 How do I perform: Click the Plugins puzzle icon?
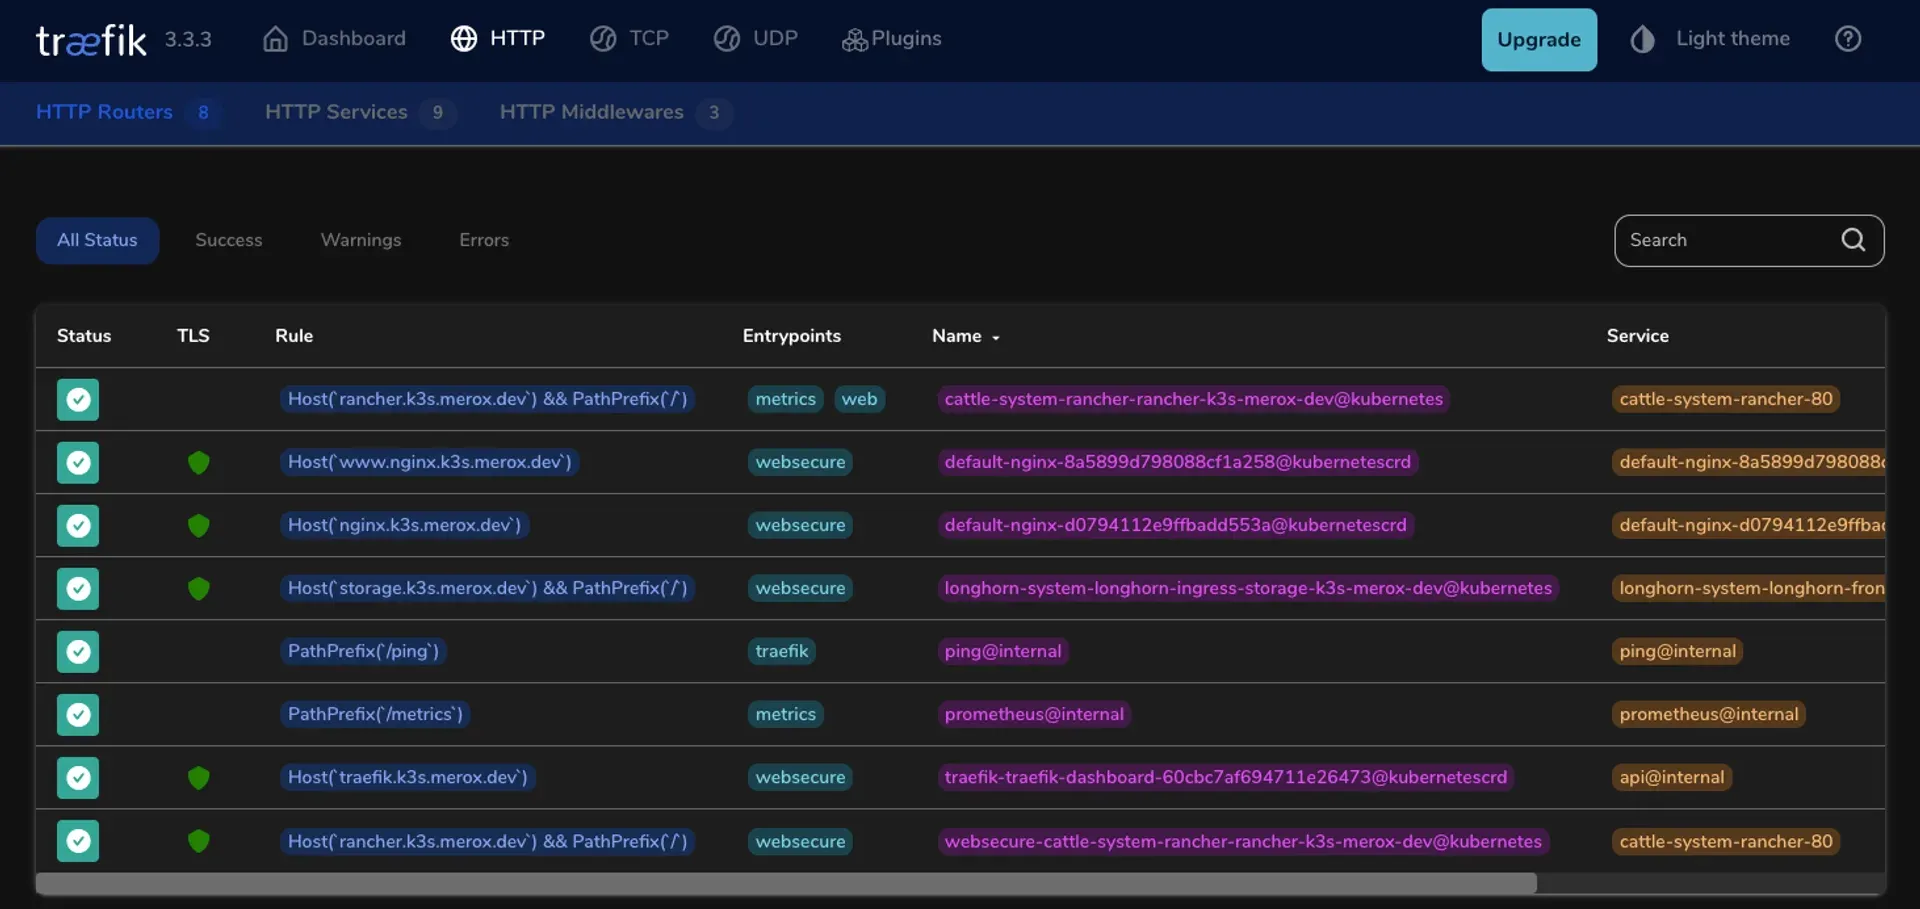click(856, 40)
